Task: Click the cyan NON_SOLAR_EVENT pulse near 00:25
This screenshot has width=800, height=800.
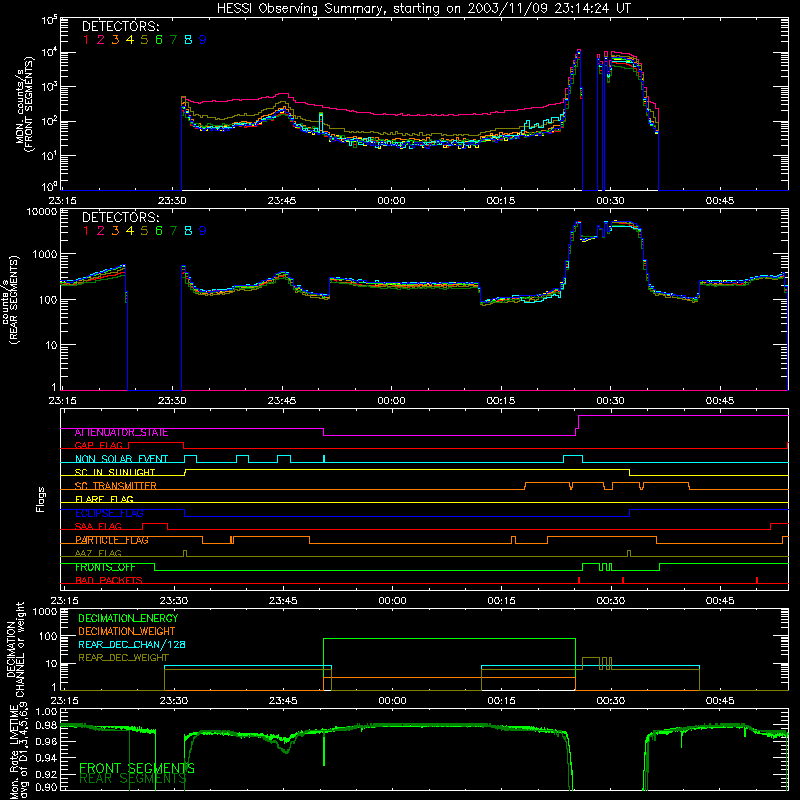Action: pyautogui.click(x=573, y=459)
